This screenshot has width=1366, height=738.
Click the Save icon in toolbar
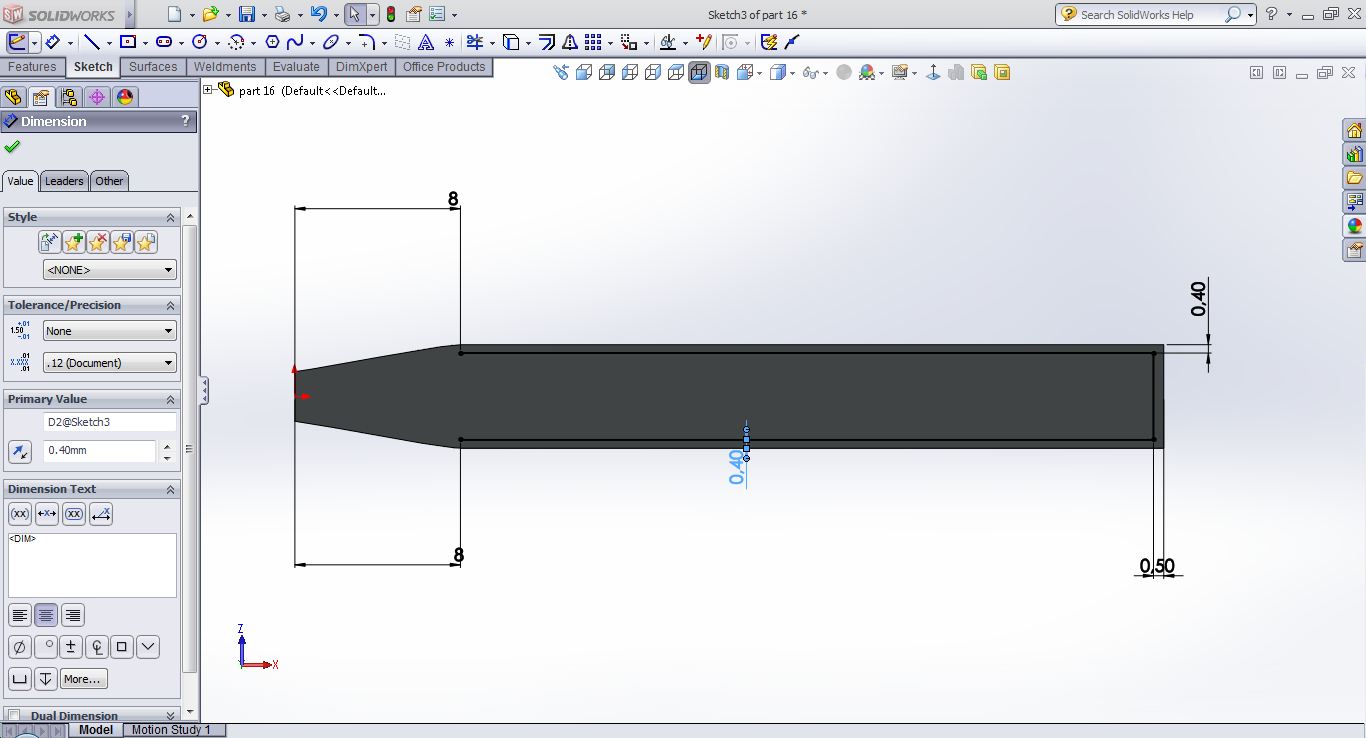coord(247,14)
